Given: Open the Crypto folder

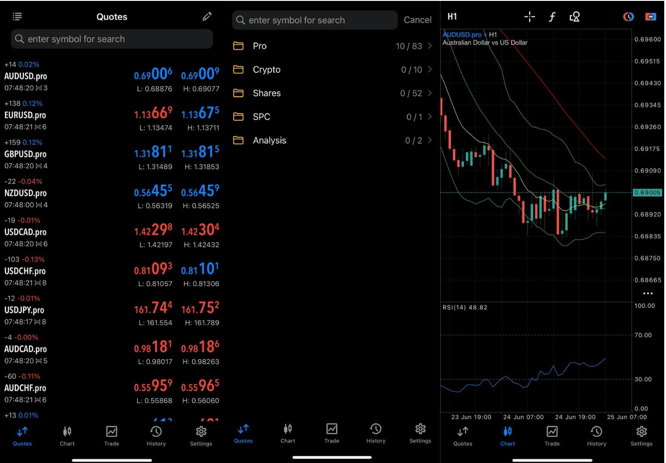Looking at the screenshot, I should coord(333,70).
